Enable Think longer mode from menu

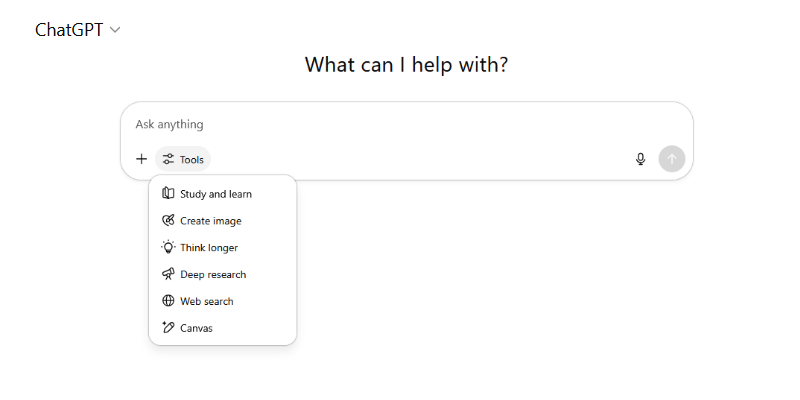click(x=209, y=247)
